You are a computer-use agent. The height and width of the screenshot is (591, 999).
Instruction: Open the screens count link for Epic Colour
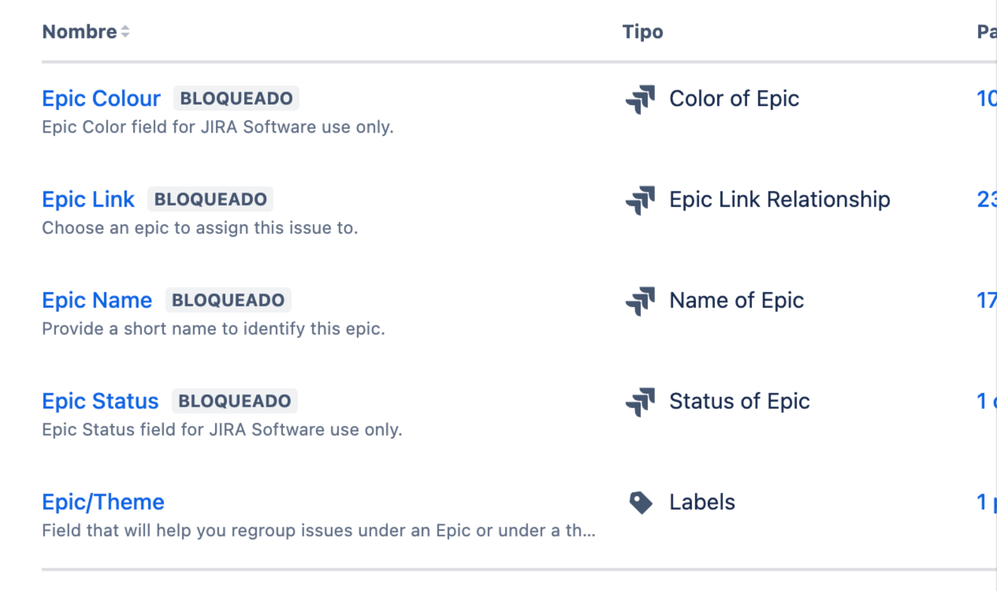coord(987,99)
